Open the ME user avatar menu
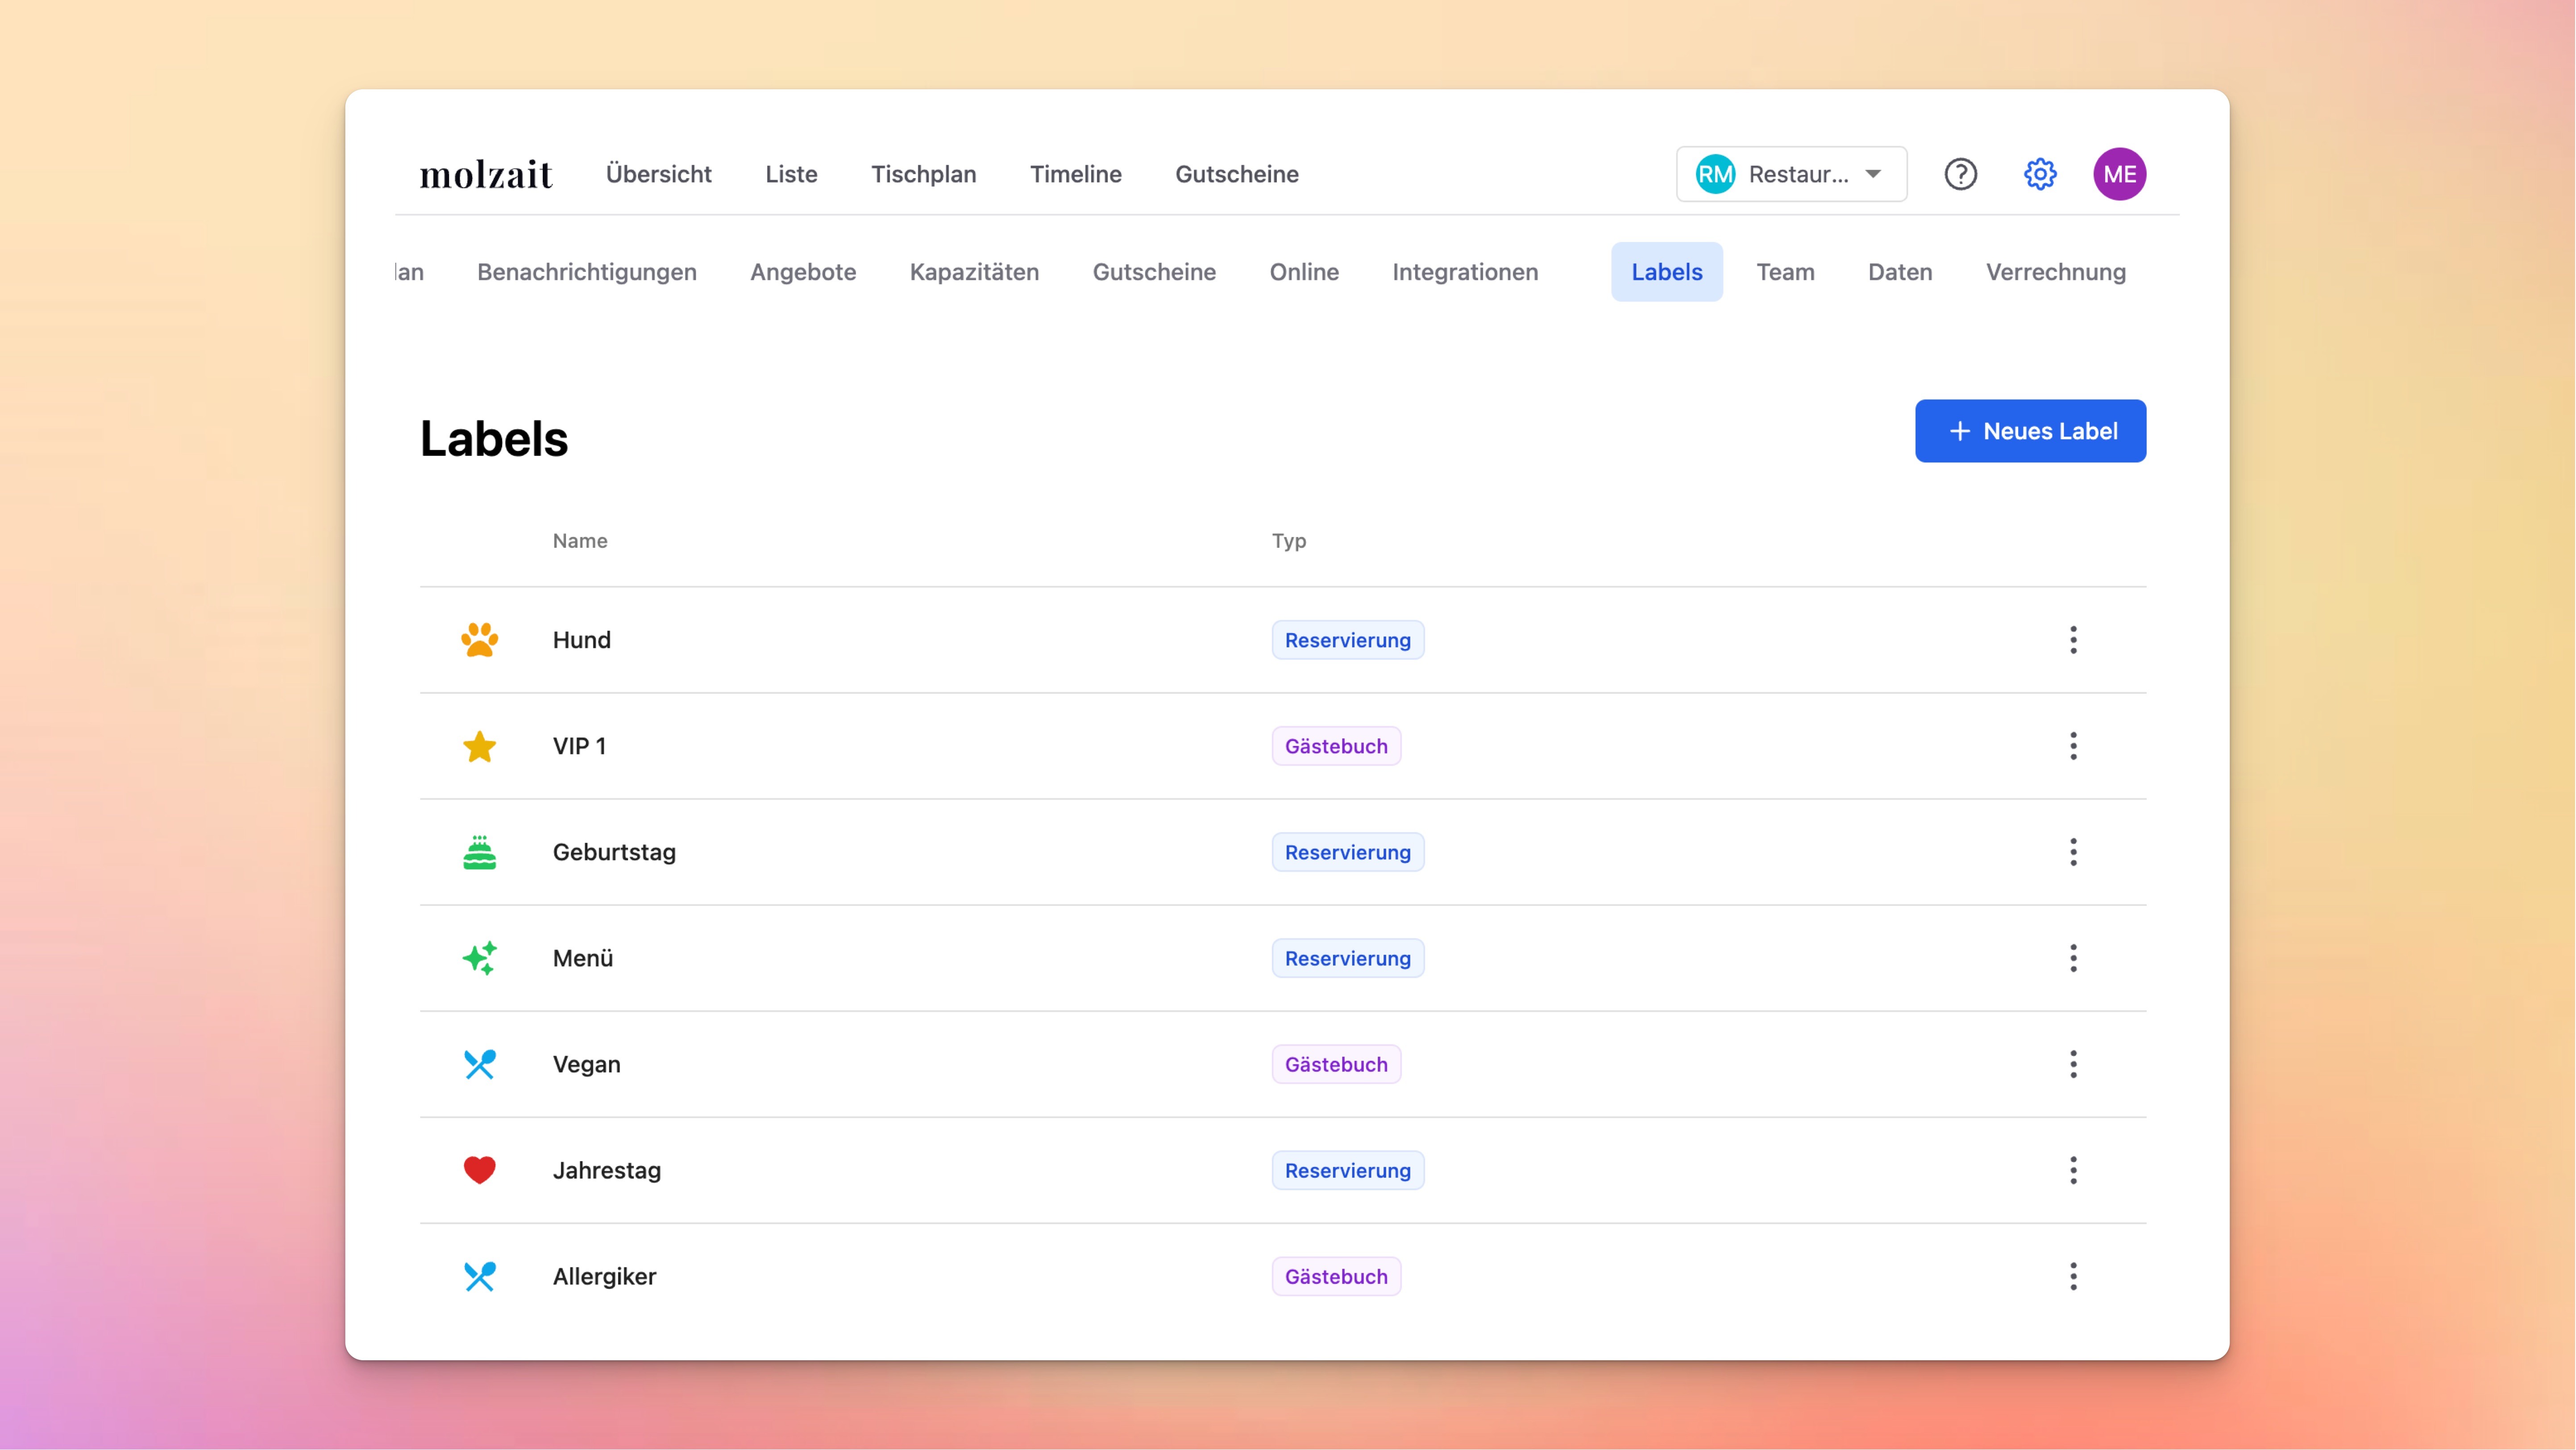Viewport: 2576px width, 1450px height. click(2119, 174)
